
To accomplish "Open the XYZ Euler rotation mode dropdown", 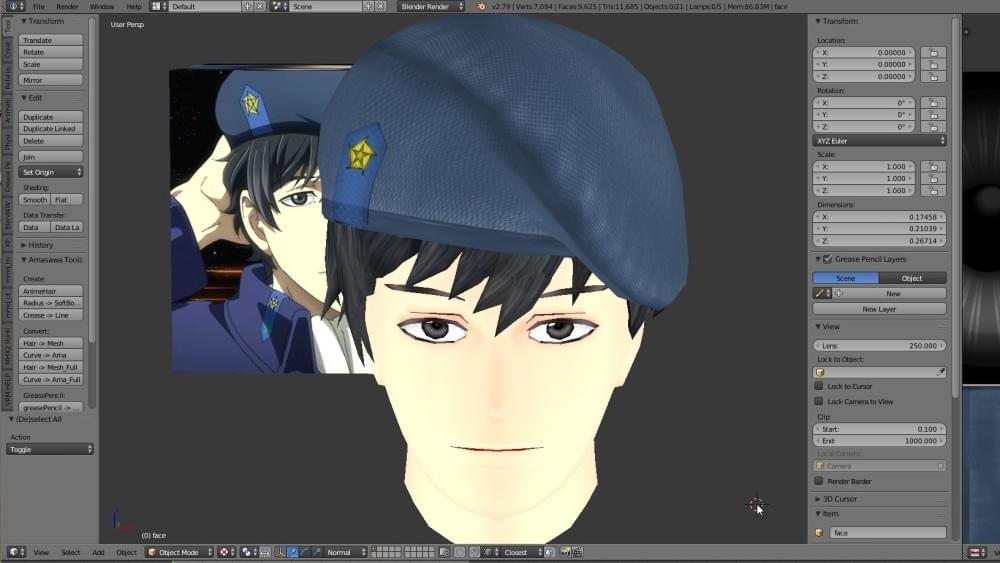I will [879, 141].
